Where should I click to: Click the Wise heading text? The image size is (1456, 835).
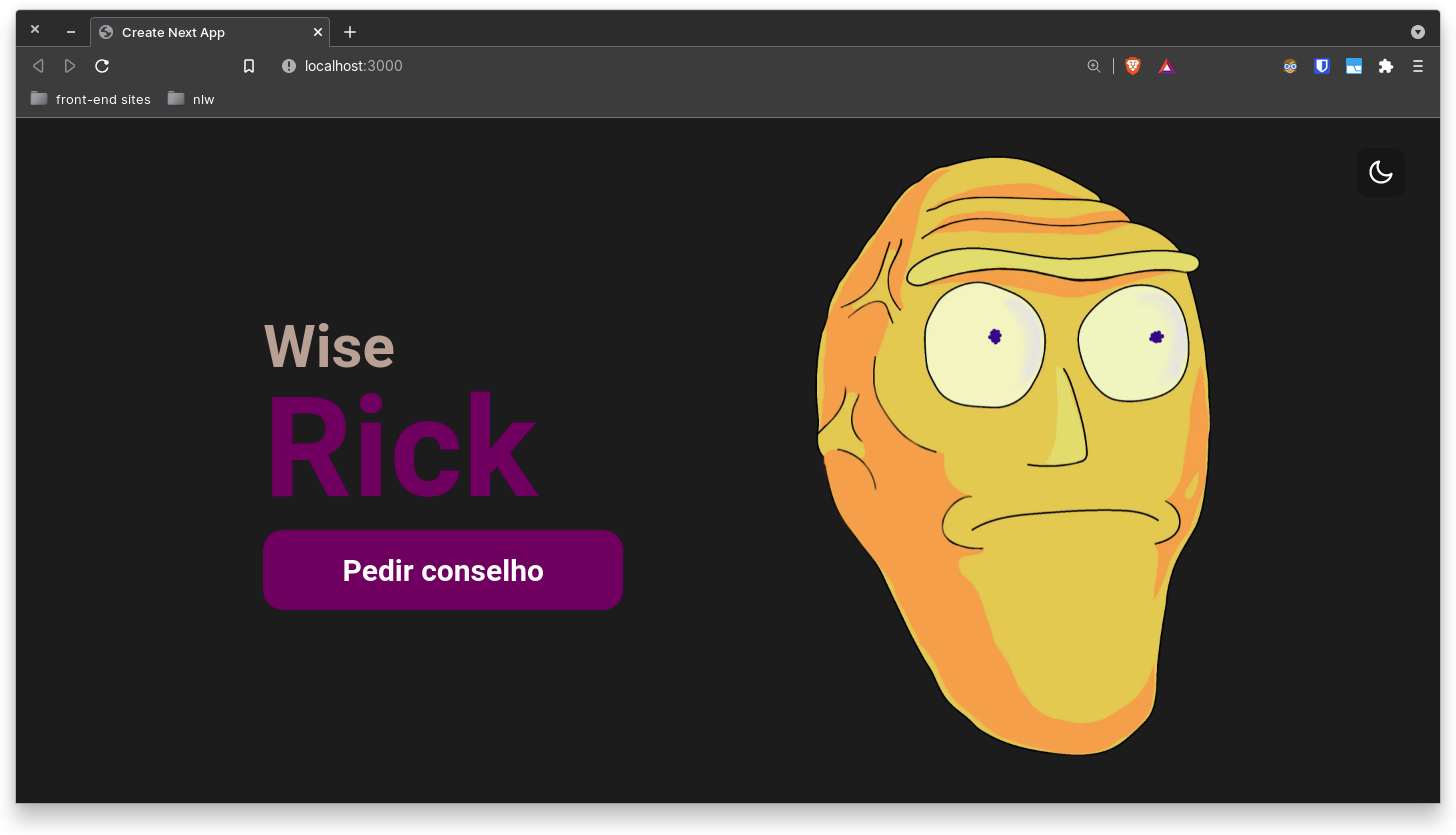click(x=329, y=346)
